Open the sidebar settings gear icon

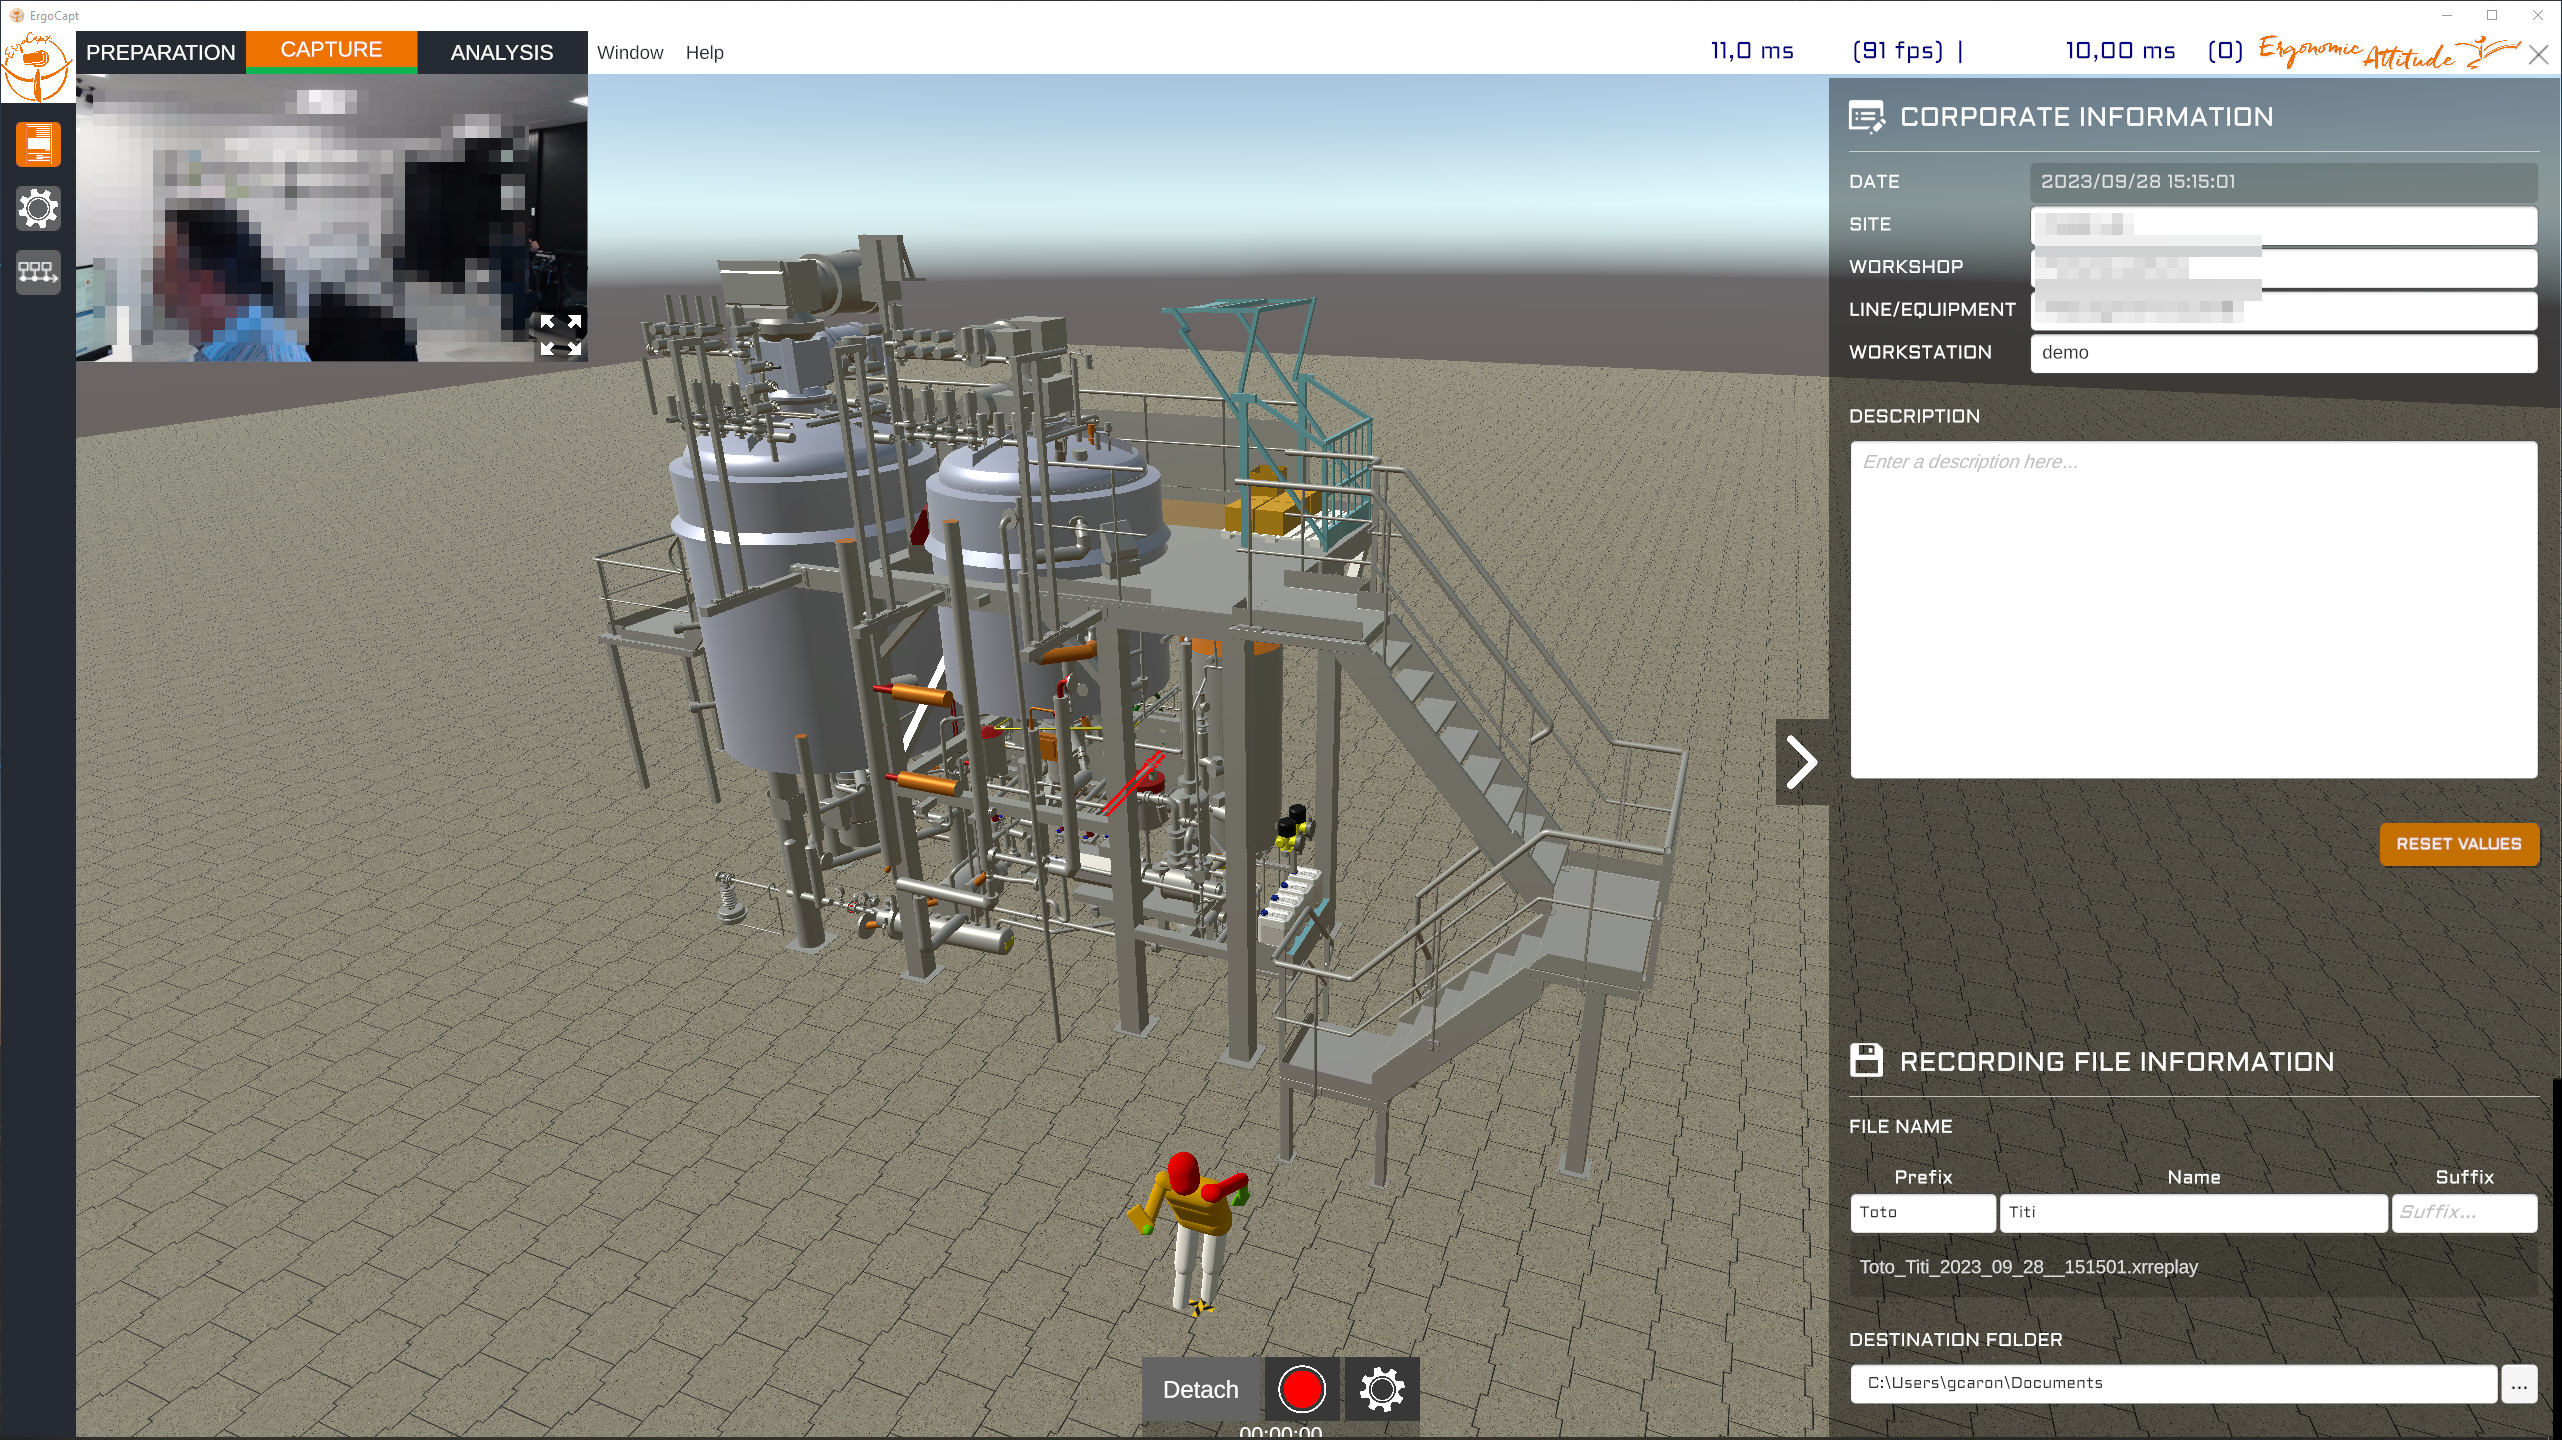click(x=38, y=208)
